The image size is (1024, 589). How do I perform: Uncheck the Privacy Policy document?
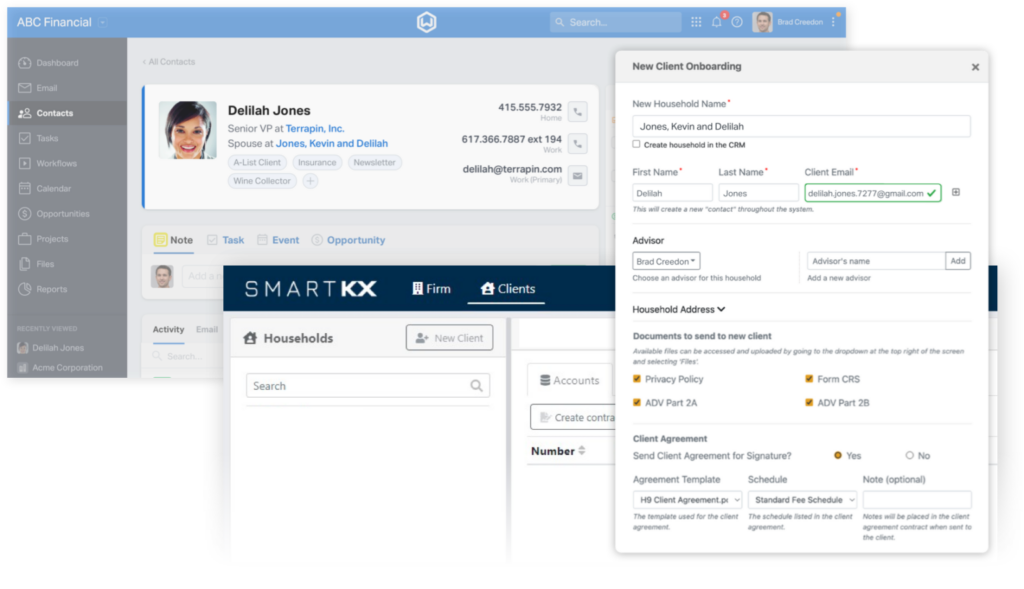(636, 379)
